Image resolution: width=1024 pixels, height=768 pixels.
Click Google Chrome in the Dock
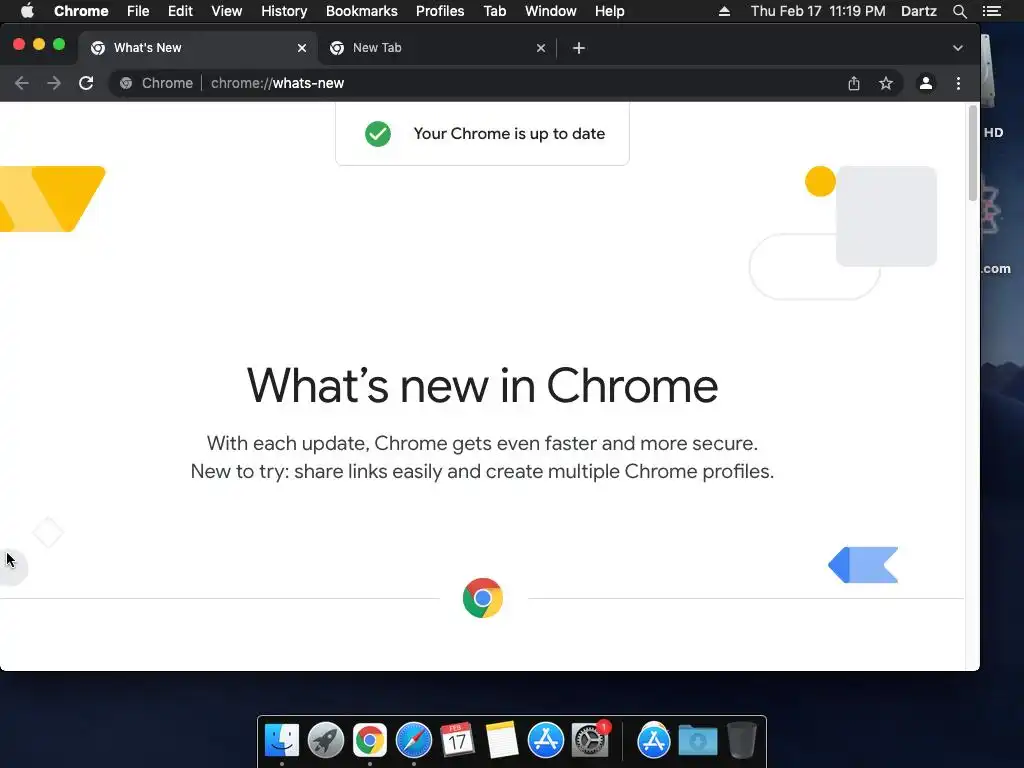370,741
